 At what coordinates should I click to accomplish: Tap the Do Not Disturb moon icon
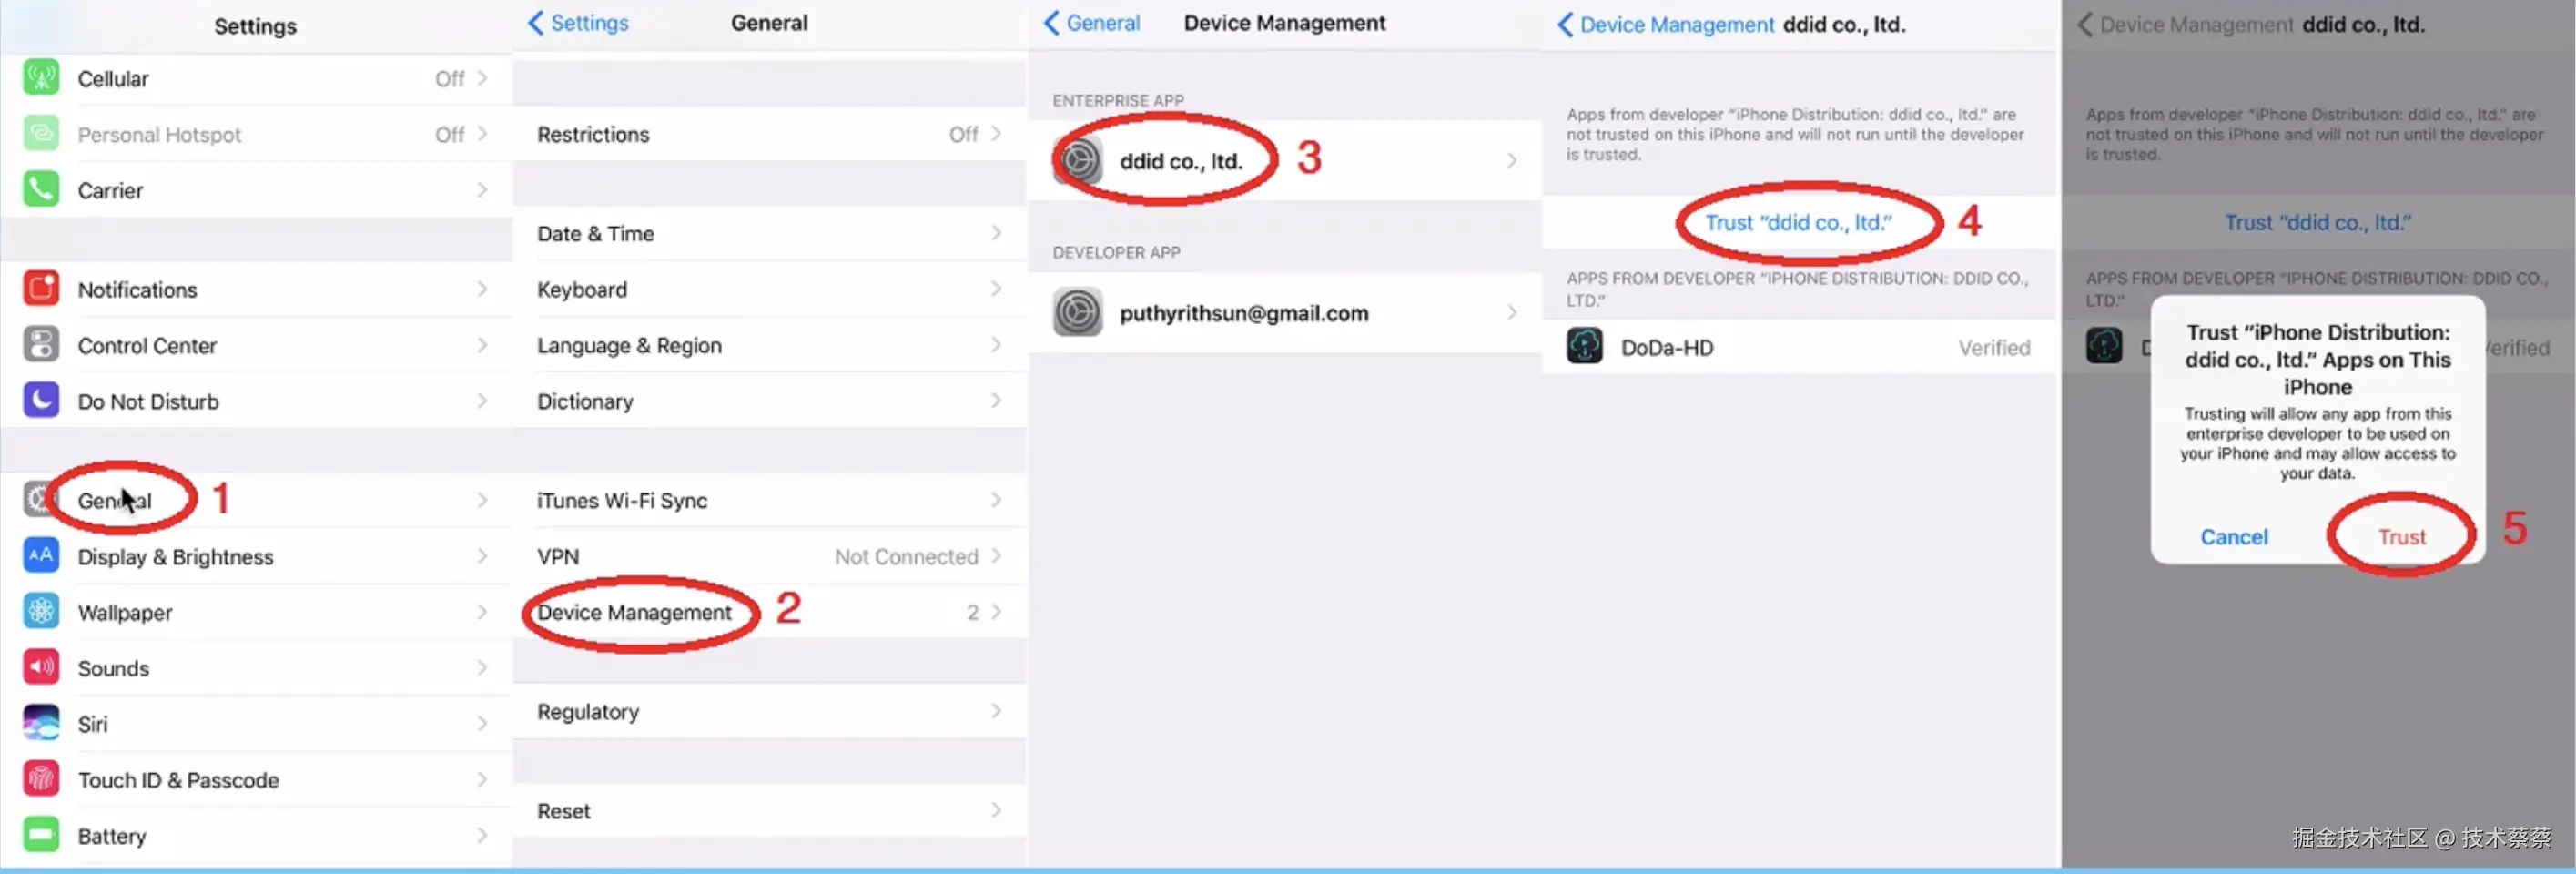click(x=41, y=401)
